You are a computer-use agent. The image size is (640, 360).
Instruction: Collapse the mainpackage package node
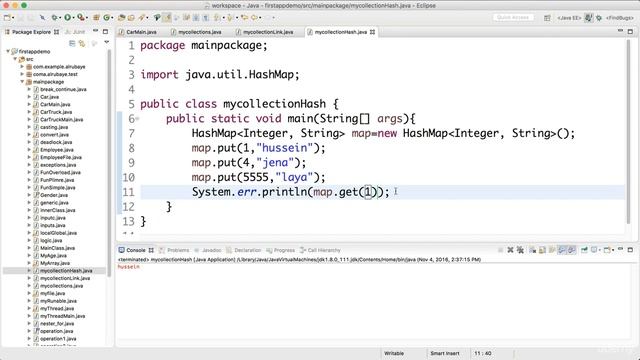pyautogui.click(x=22, y=82)
